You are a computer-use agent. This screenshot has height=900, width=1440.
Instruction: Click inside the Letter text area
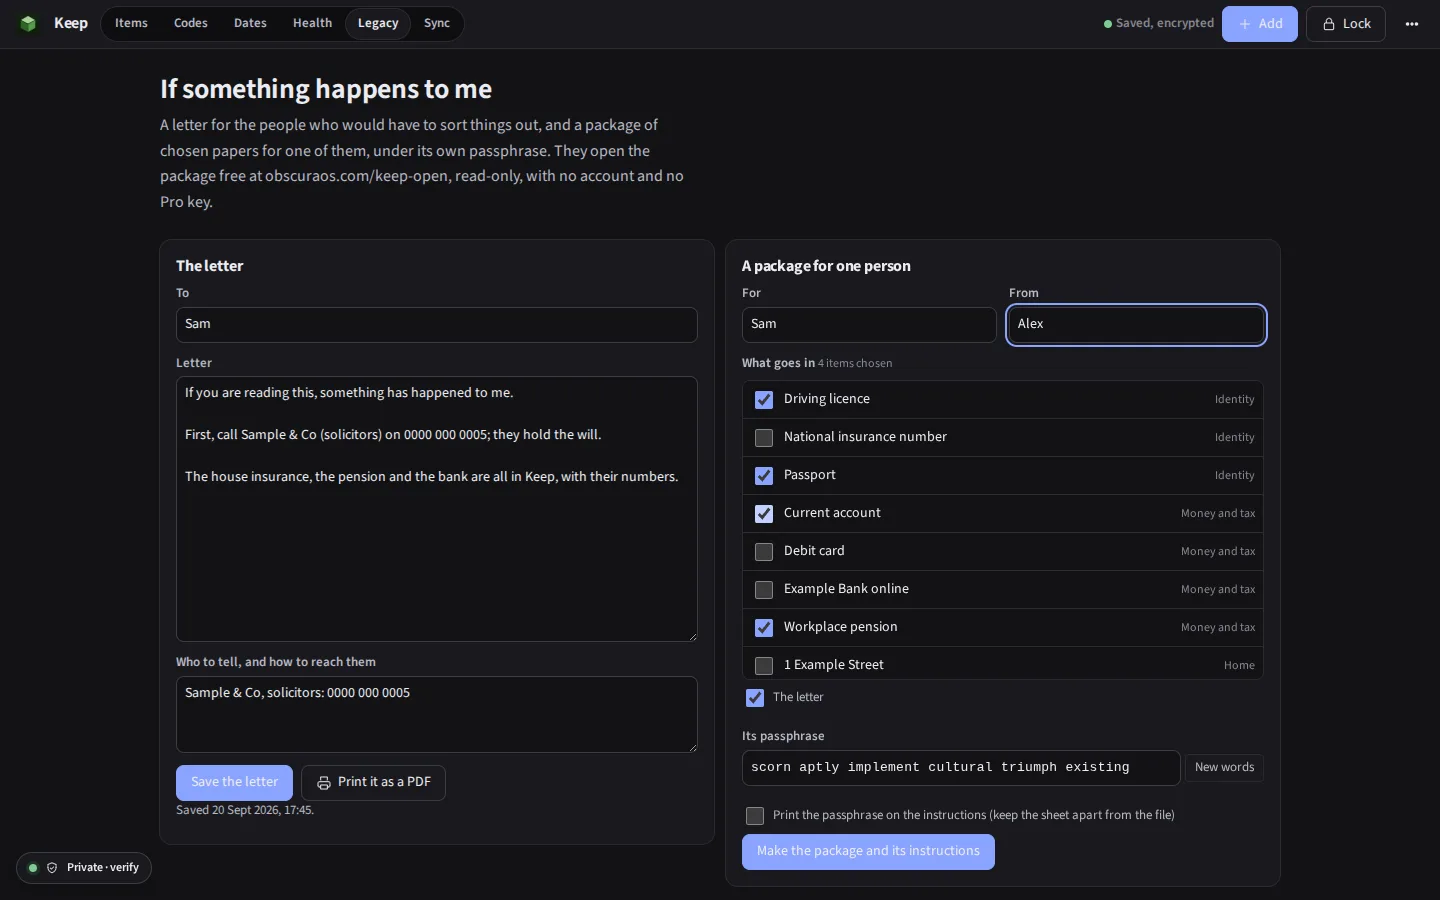click(x=437, y=509)
